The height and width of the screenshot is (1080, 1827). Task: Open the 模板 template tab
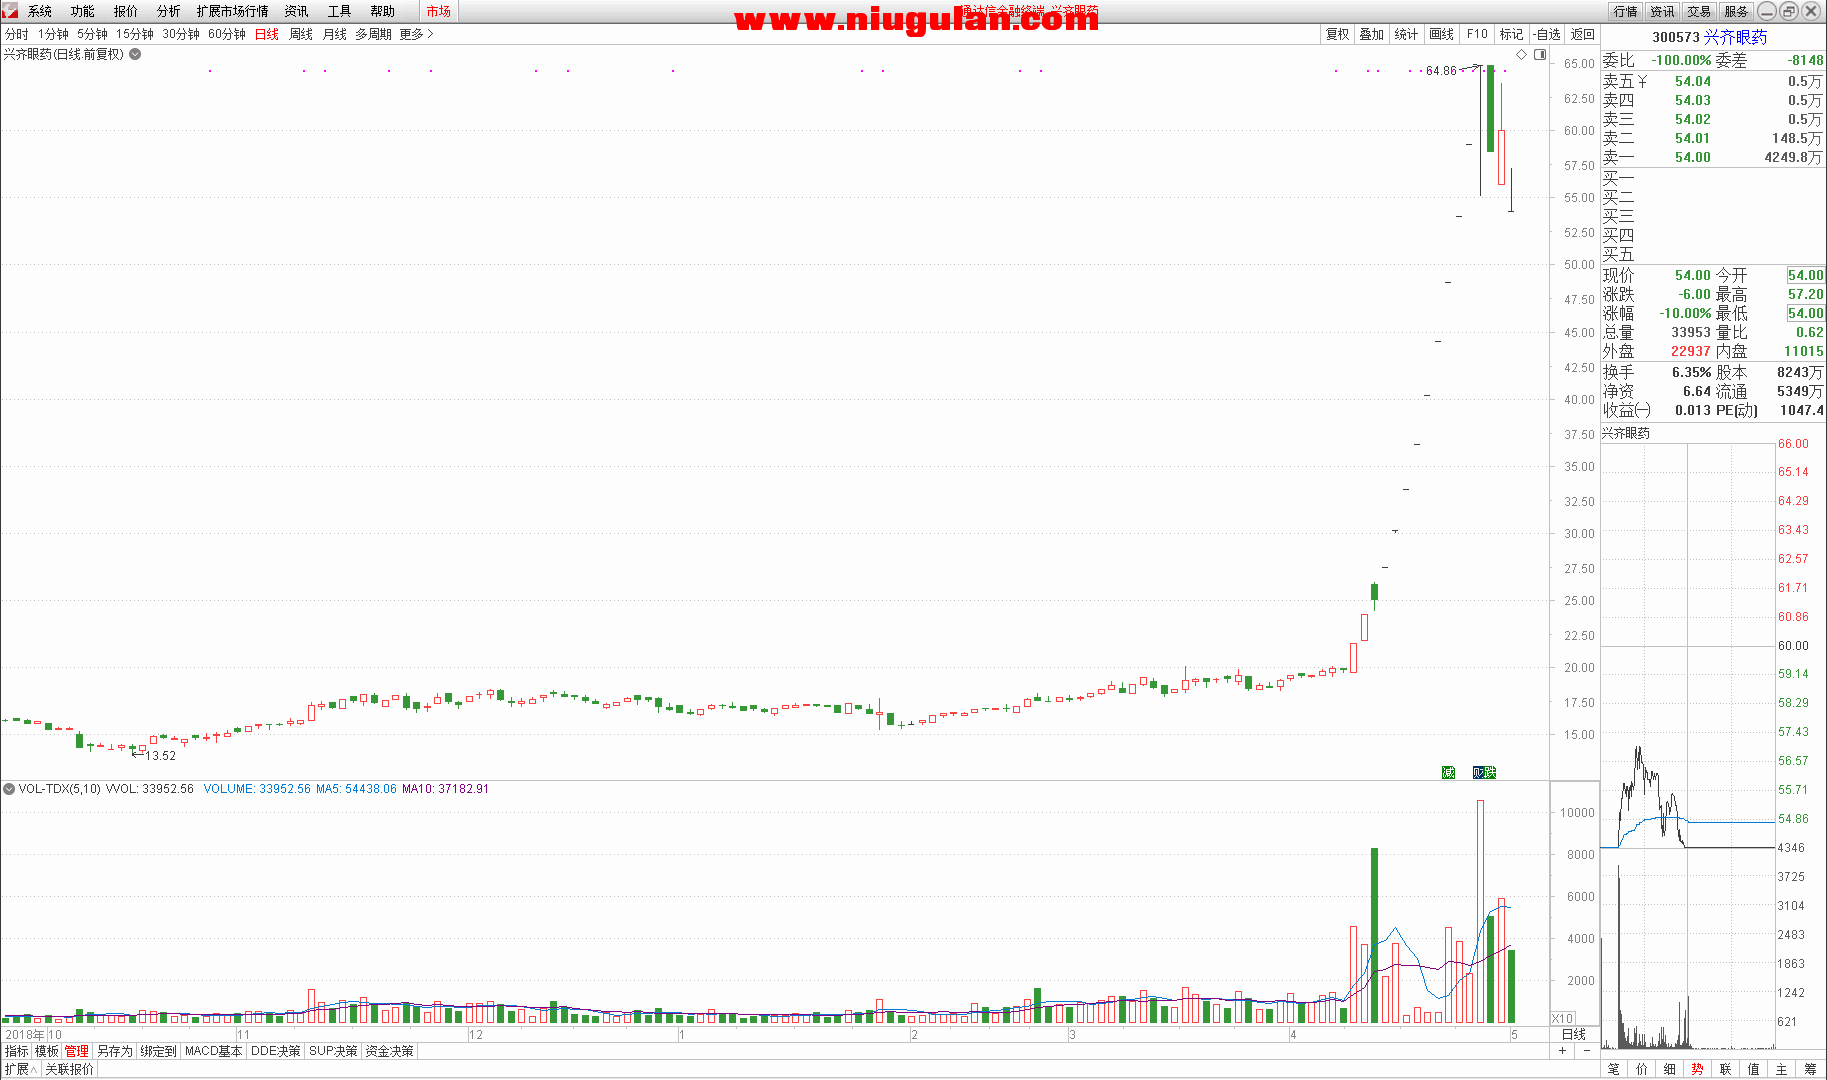click(x=47, y=1051)
